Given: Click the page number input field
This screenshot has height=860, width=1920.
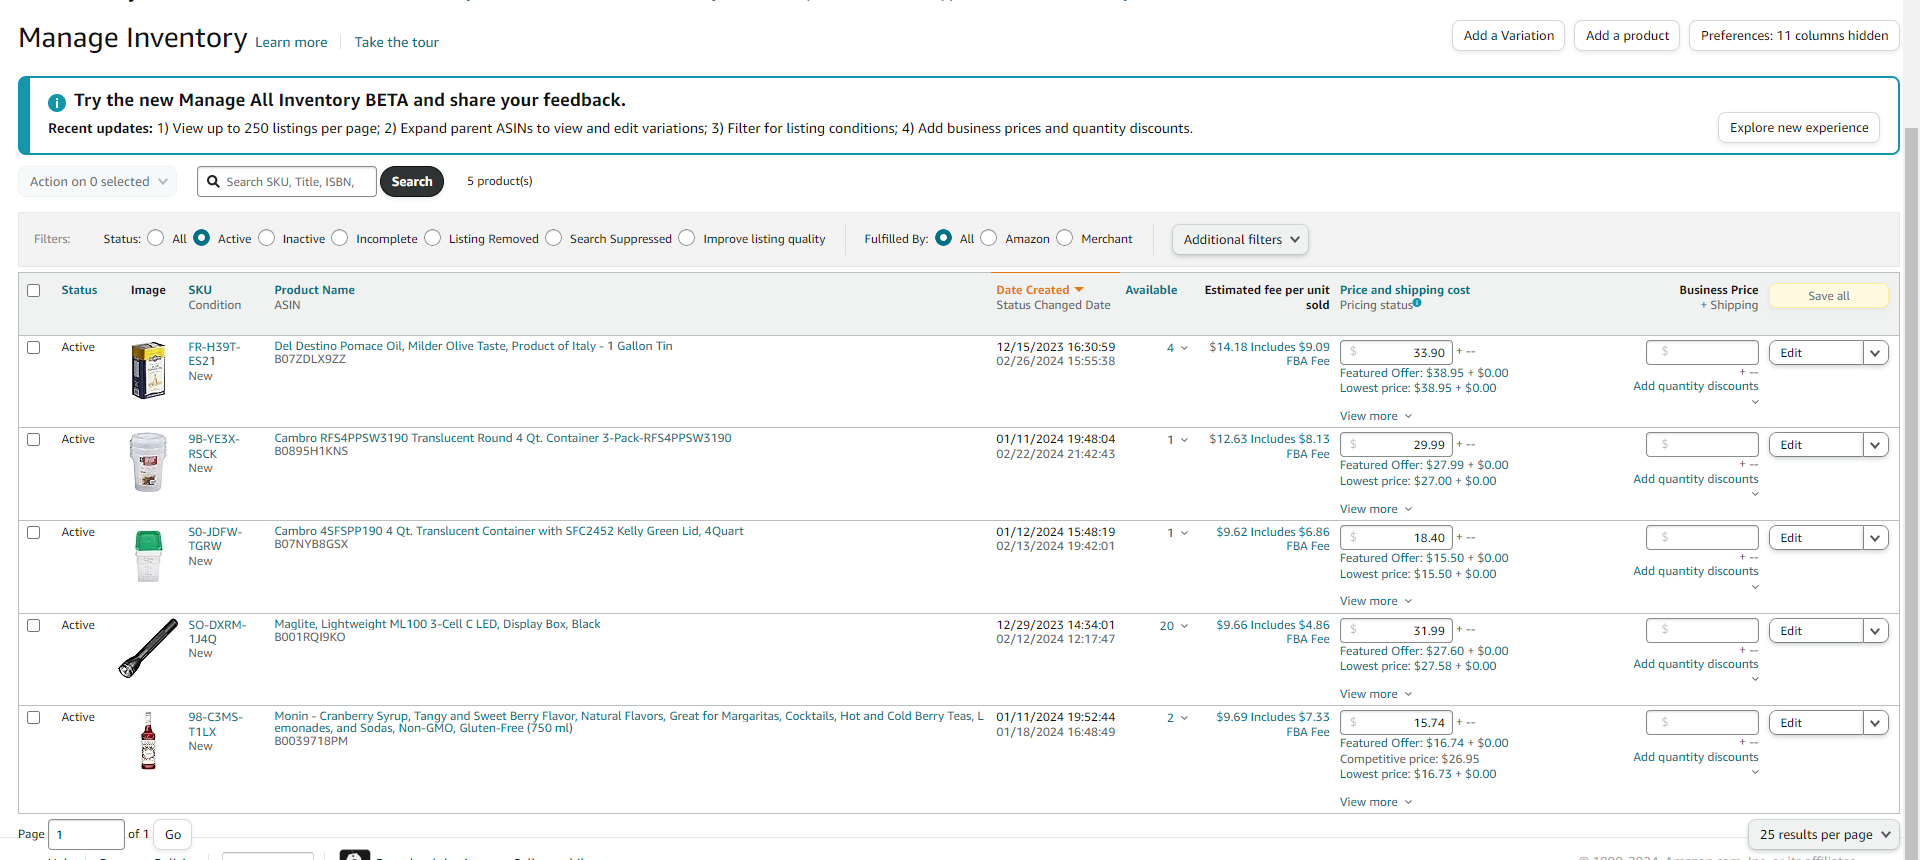Looking at the screenshot, I should (x=86, y=835).
